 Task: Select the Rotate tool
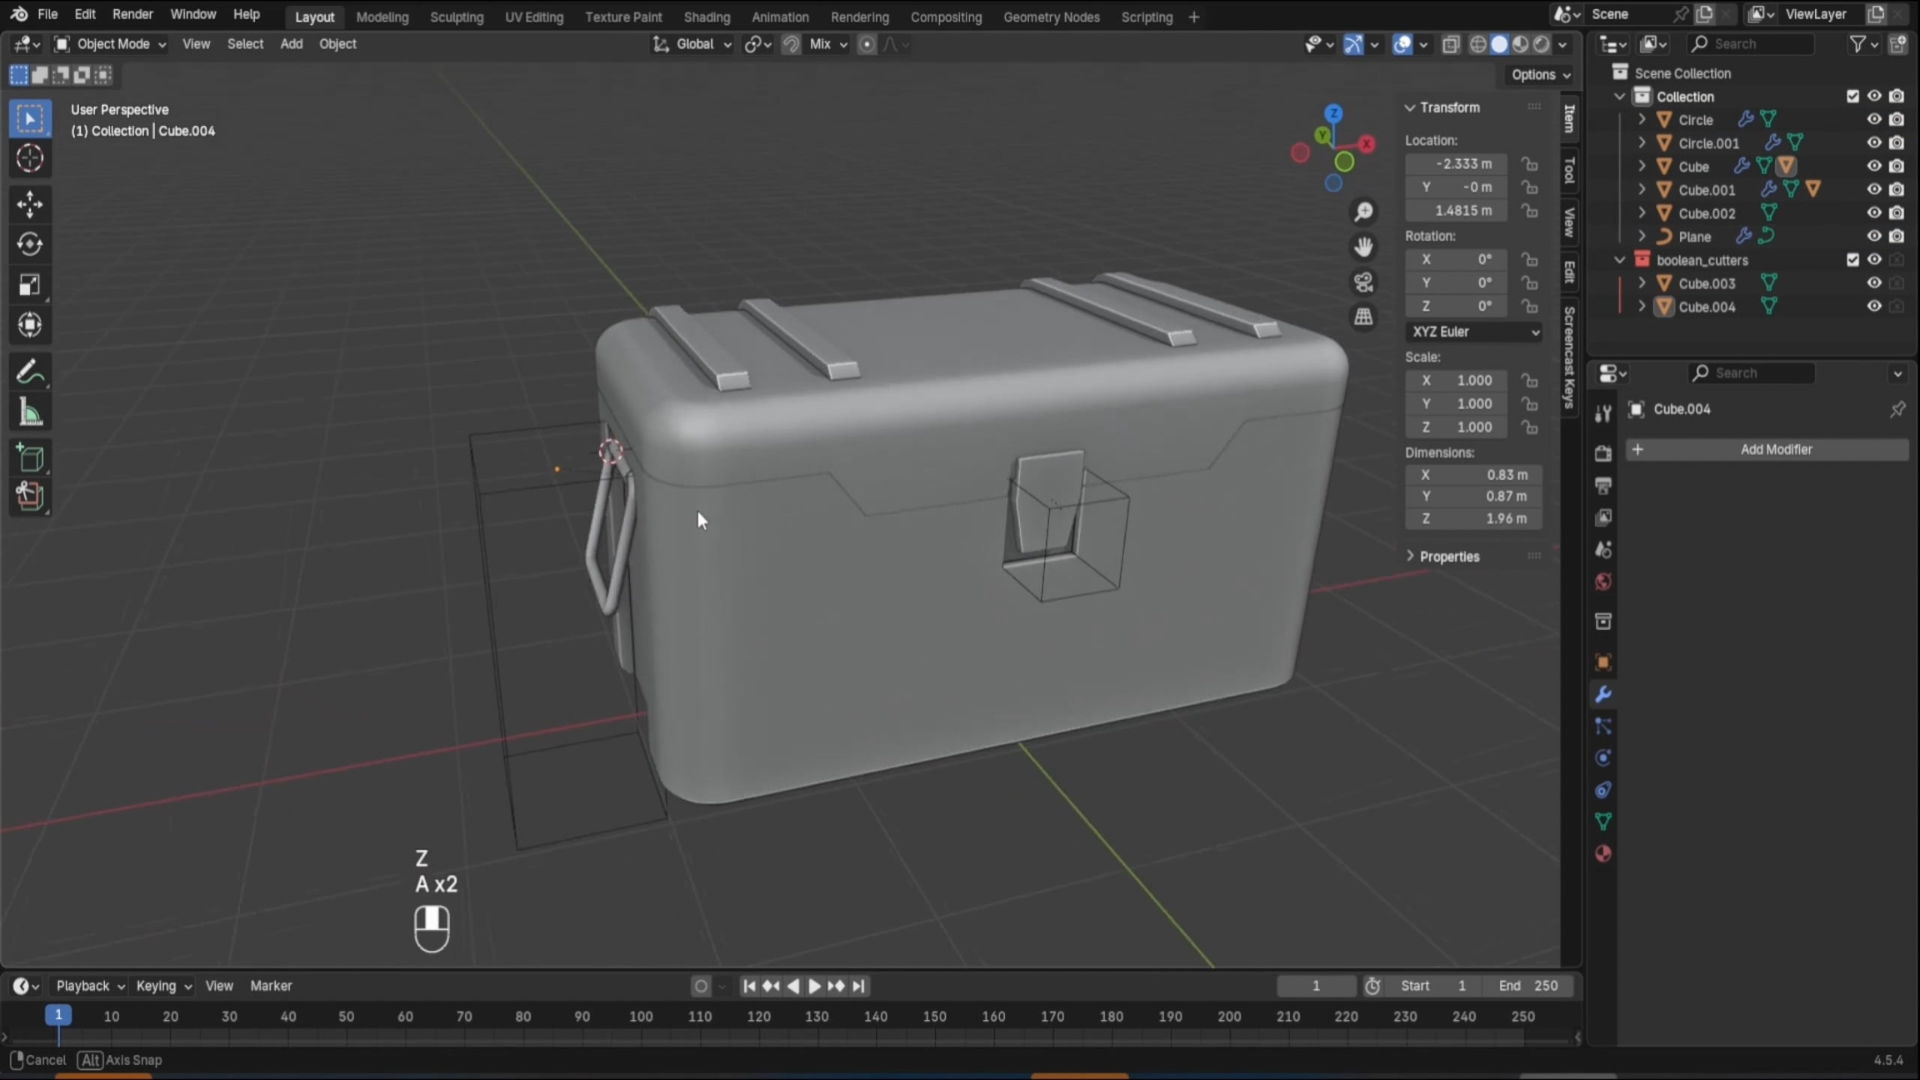click(30, 244)
